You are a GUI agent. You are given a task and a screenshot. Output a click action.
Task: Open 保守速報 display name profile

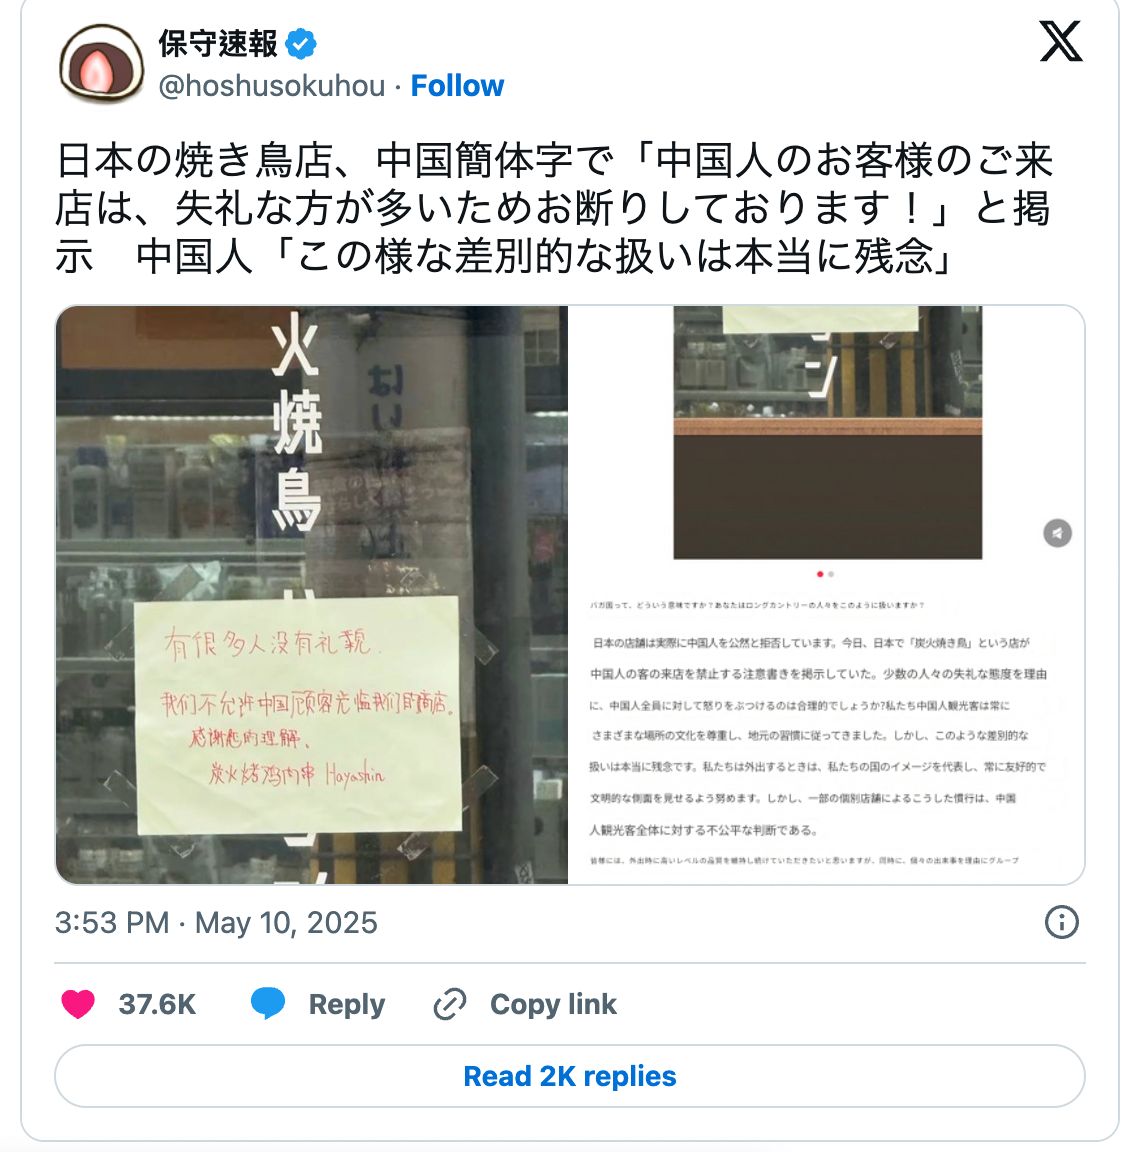coord(218,44)
